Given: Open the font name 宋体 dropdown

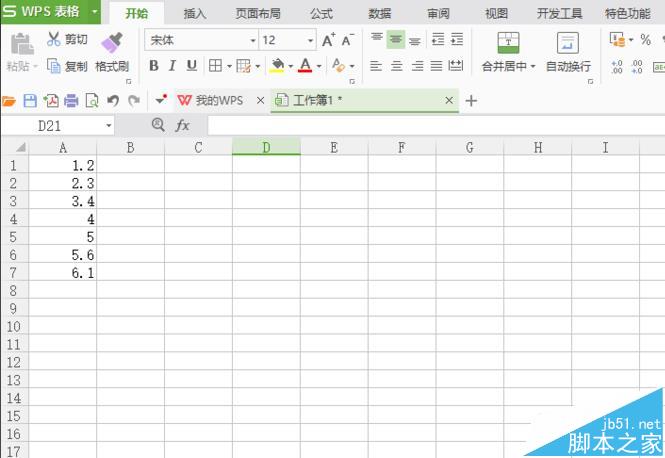Looking at the screenshot, I should tap(253, 41).
